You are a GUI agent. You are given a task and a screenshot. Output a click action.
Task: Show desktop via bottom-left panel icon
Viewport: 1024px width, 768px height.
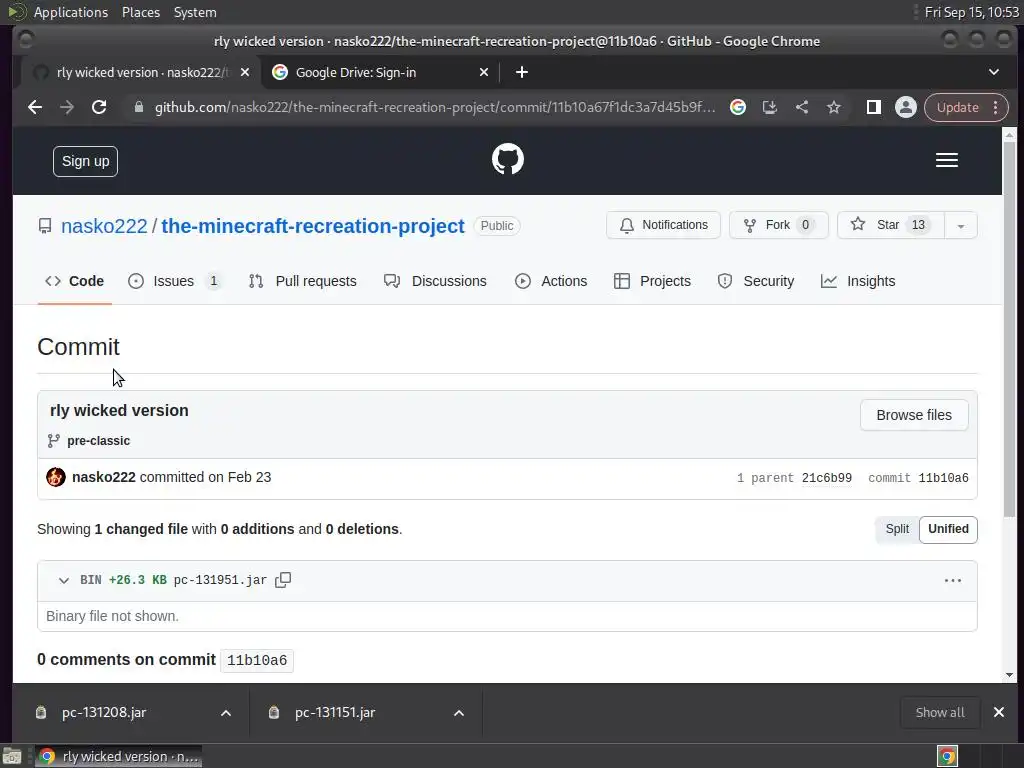[12, 756]
